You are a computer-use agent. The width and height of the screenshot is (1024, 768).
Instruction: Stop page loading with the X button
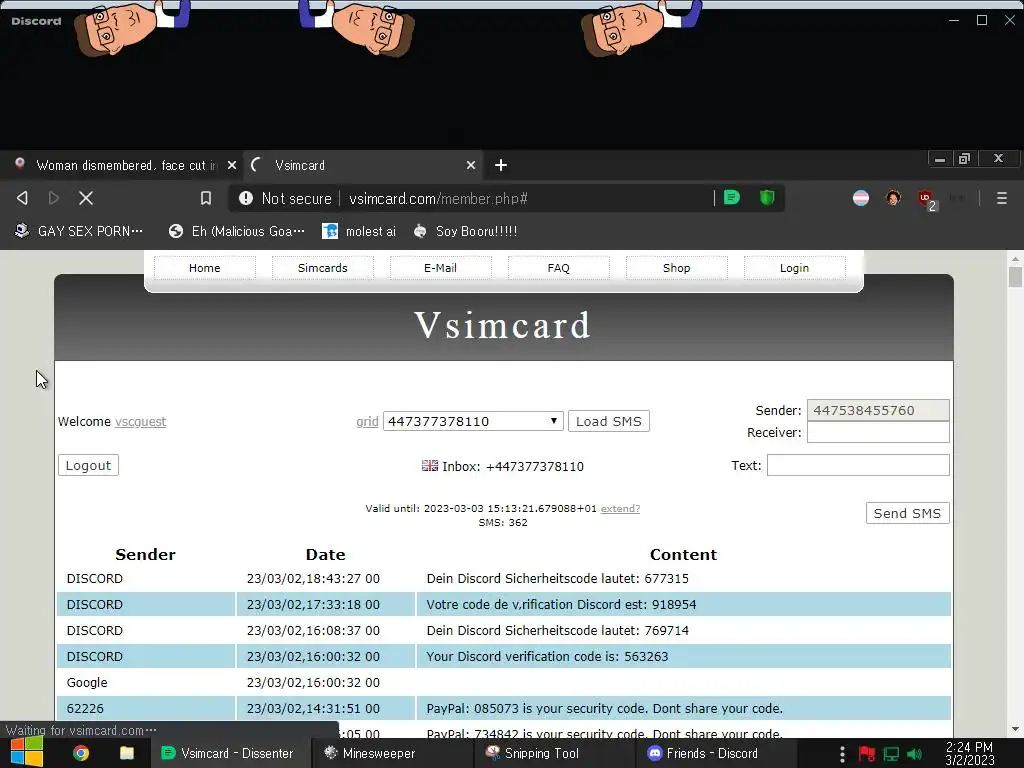click(86, 198)
